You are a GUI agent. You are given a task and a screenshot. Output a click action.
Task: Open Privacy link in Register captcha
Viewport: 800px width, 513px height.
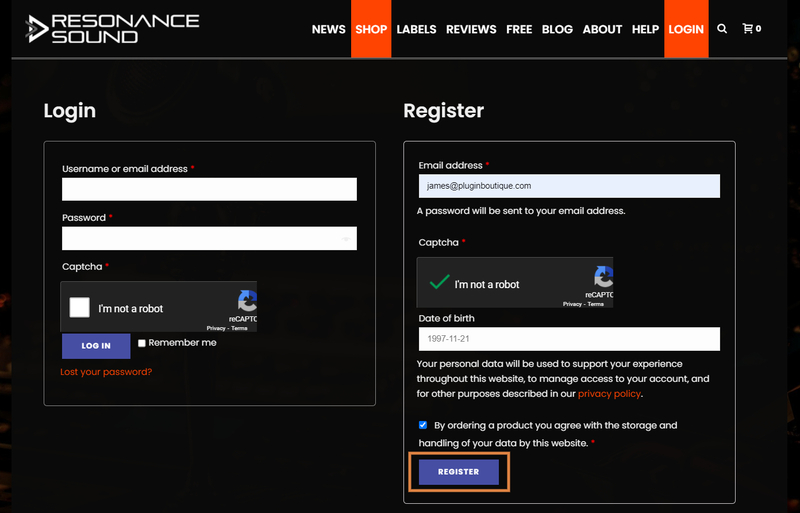(x=572, y=304)
